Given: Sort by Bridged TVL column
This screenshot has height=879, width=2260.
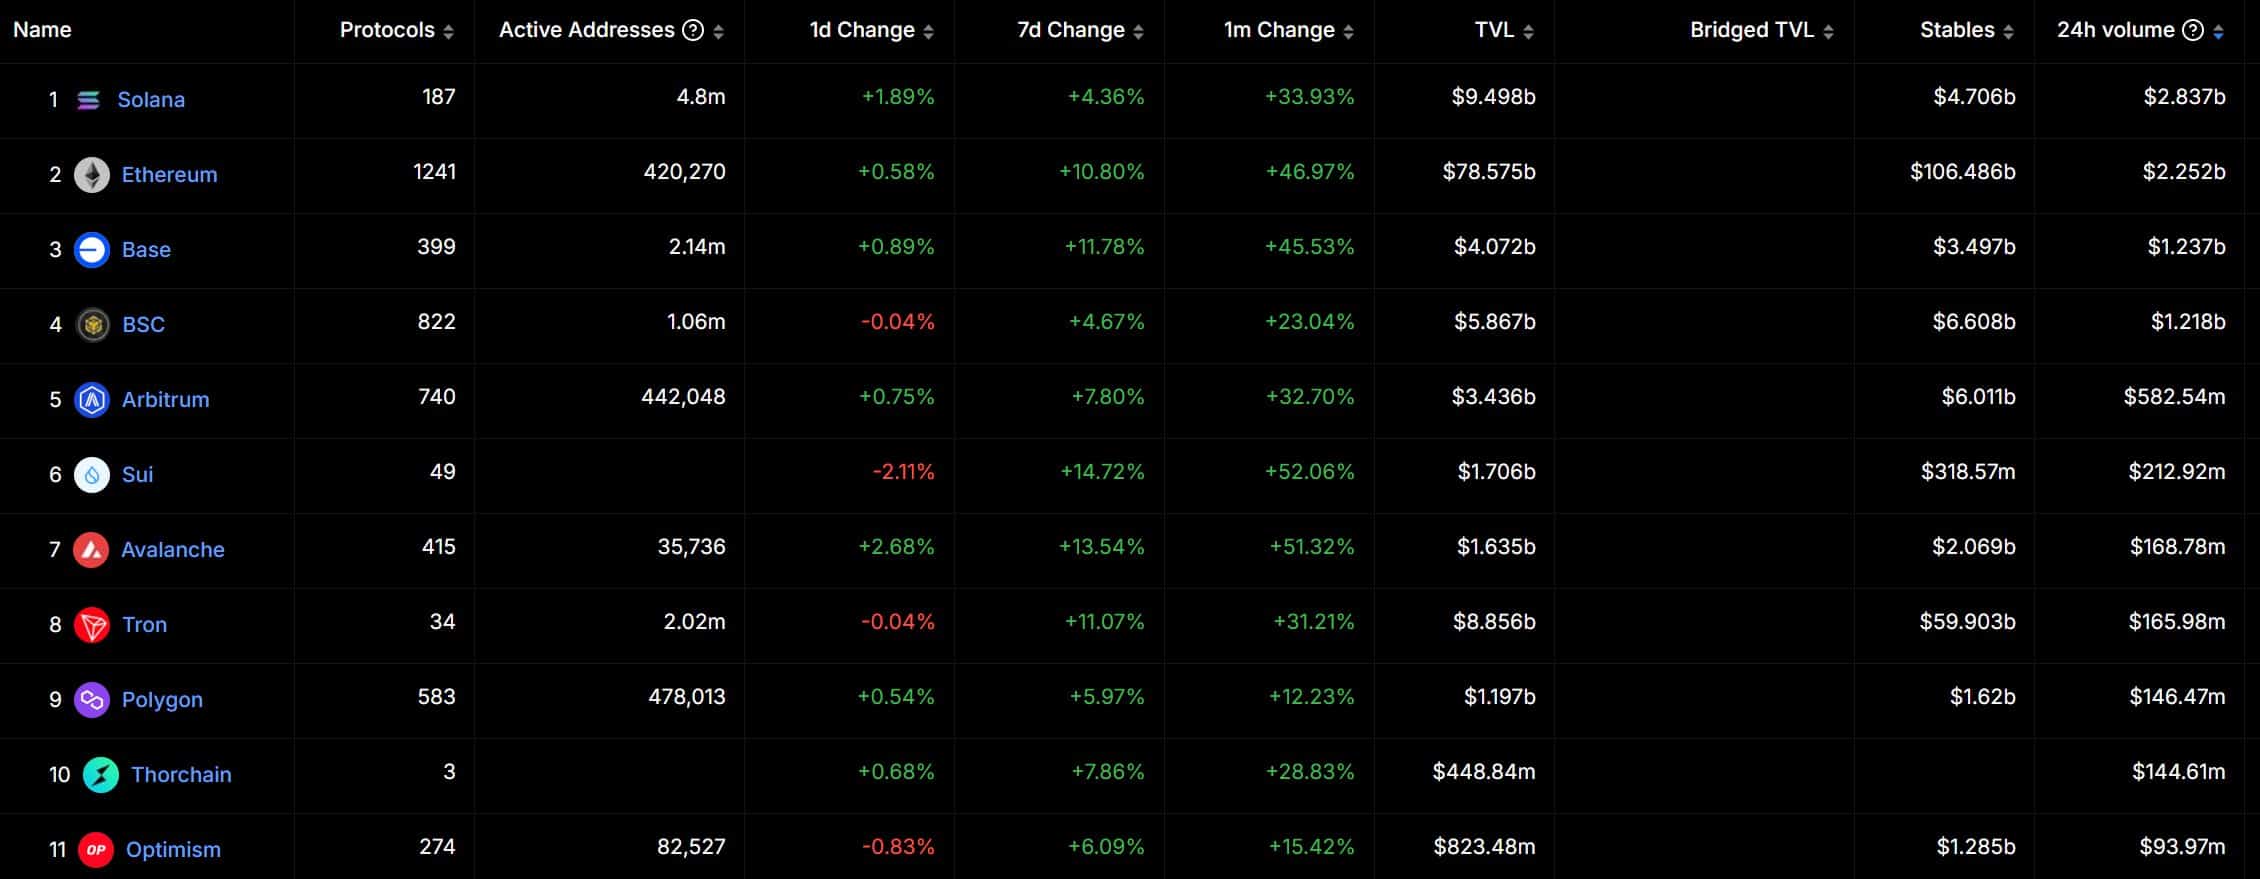Looking at the screenshot, I should (x=1828, y=32).
